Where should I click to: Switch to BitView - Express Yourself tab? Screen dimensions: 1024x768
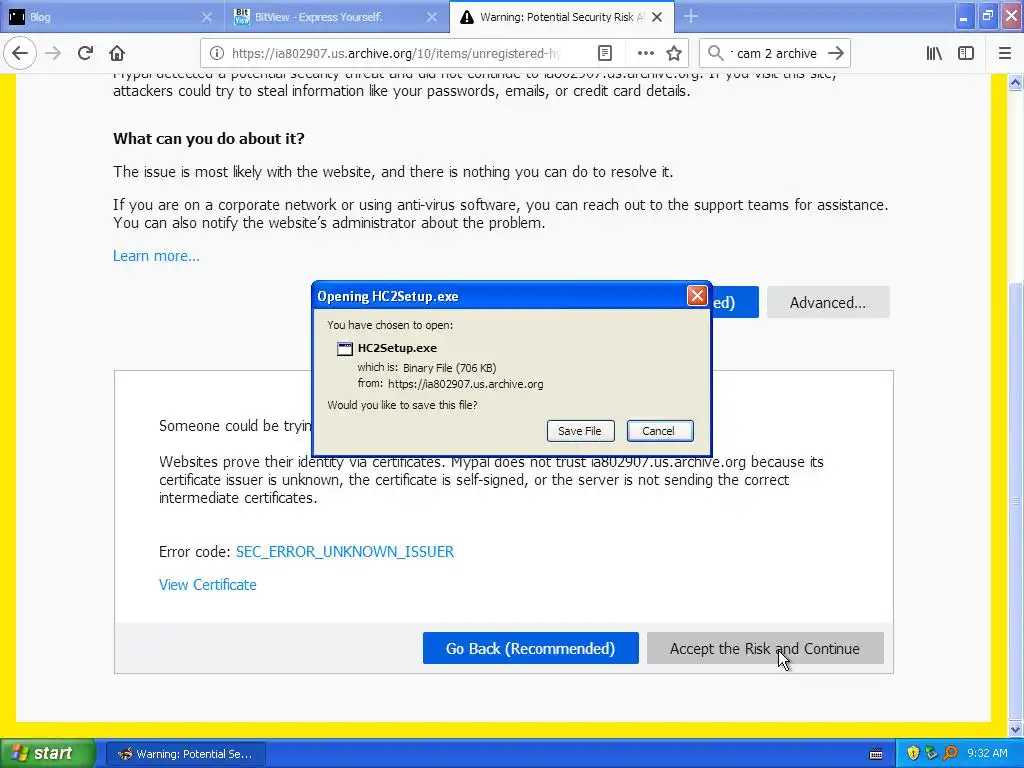click(x=336, y=17)
